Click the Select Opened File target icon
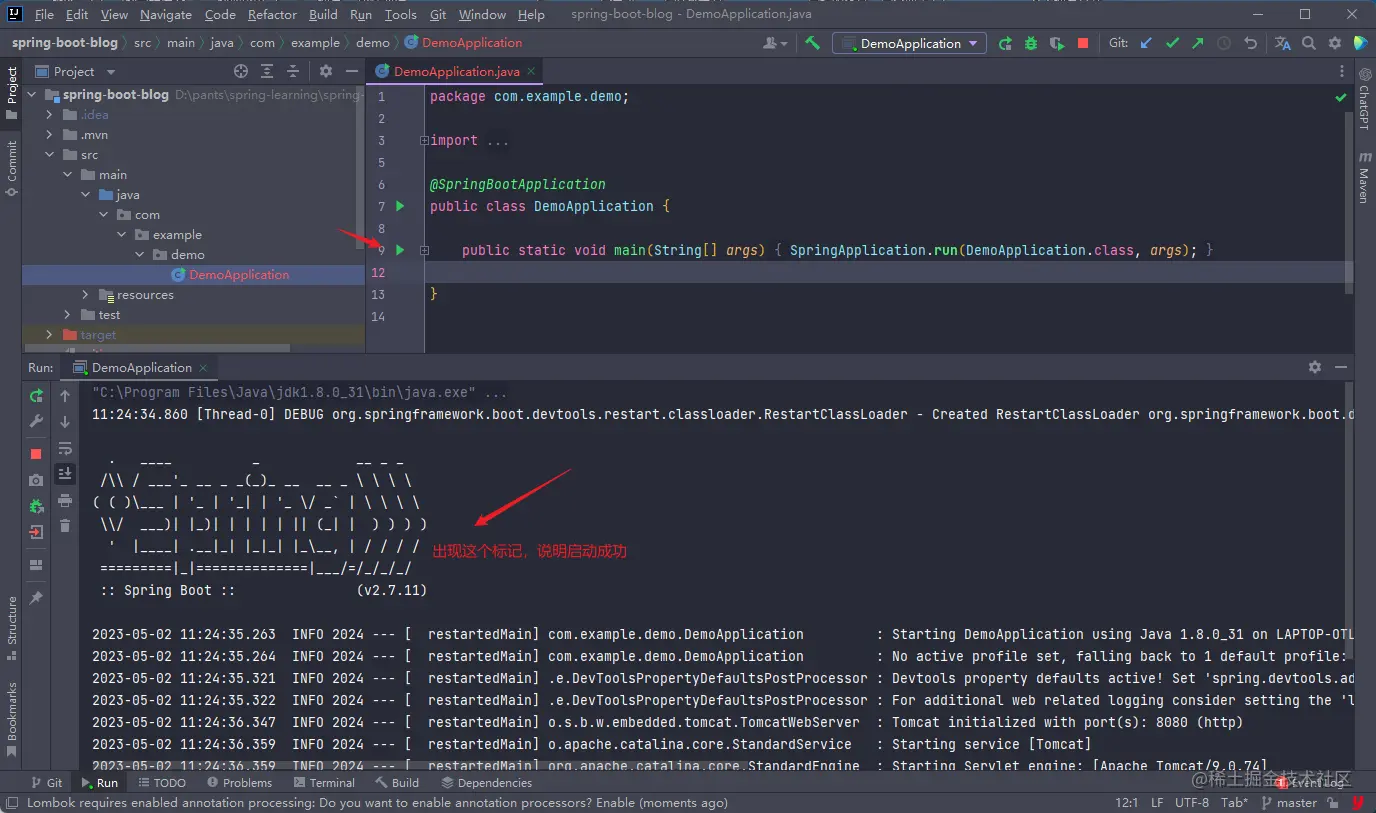The height and width of the screenshot is (813, 1376). coord(240,71)
